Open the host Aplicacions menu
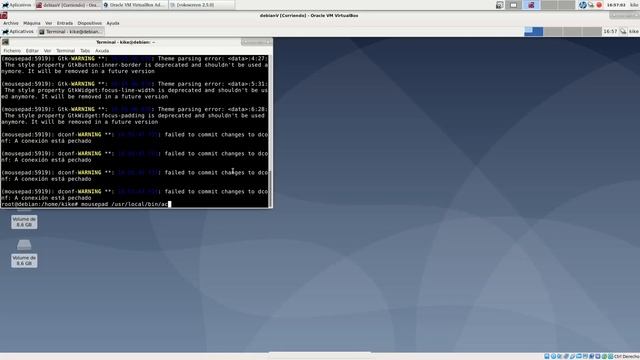 [17, 5]
